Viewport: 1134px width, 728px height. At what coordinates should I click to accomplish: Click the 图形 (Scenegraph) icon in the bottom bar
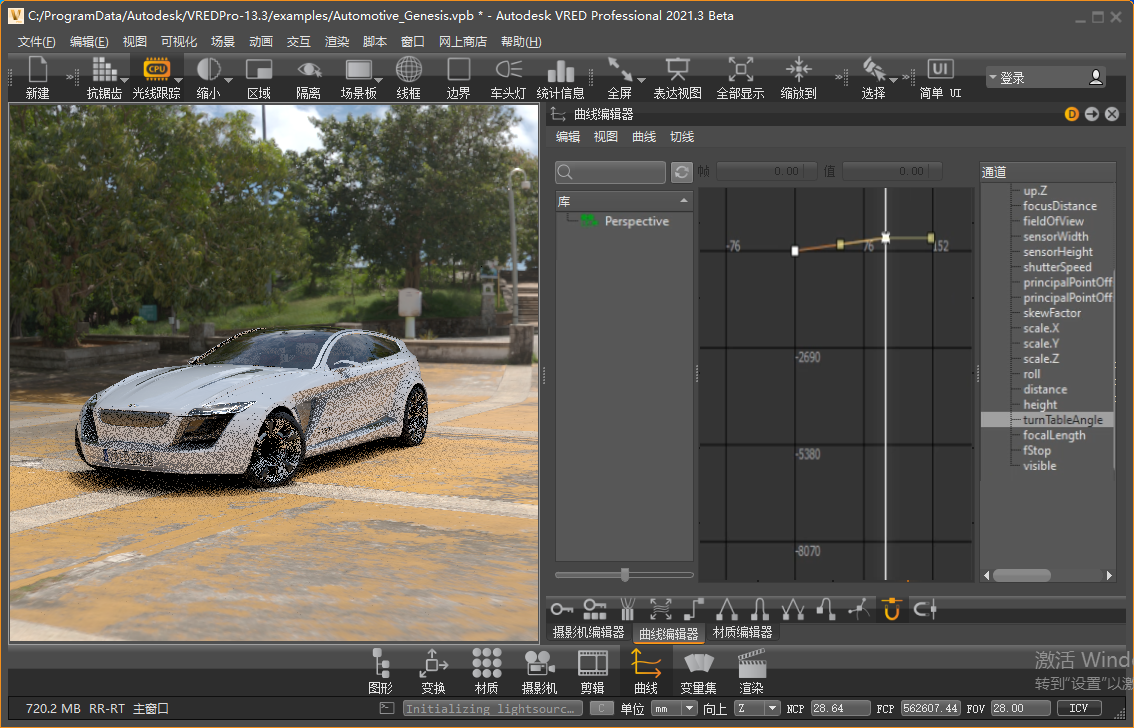pos(380,671)
